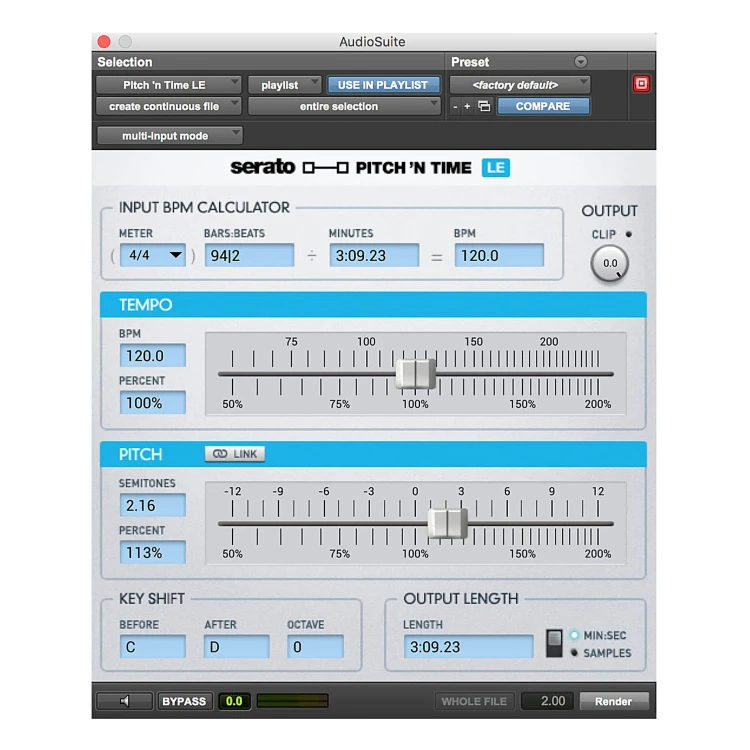Click the Pitch PERCENT field 113%

point(153,552)
